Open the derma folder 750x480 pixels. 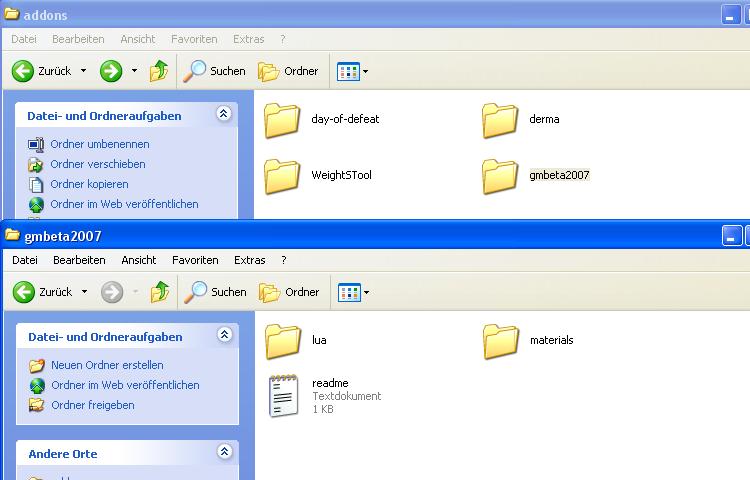501,120
